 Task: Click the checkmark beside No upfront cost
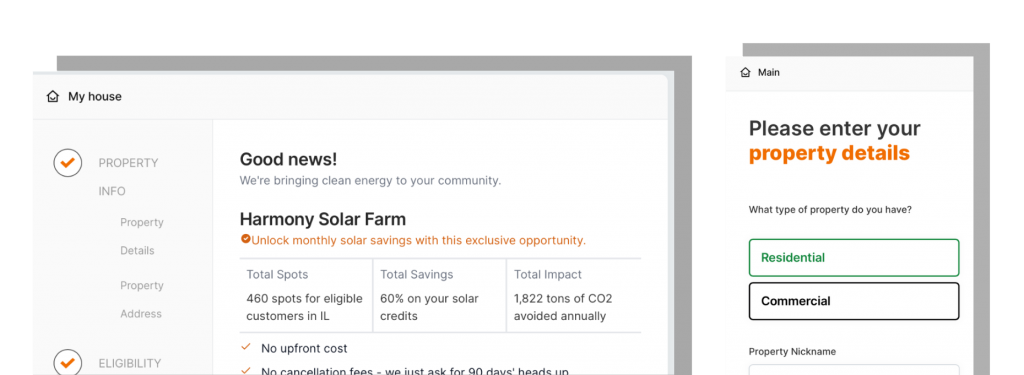tap(246, 348)
